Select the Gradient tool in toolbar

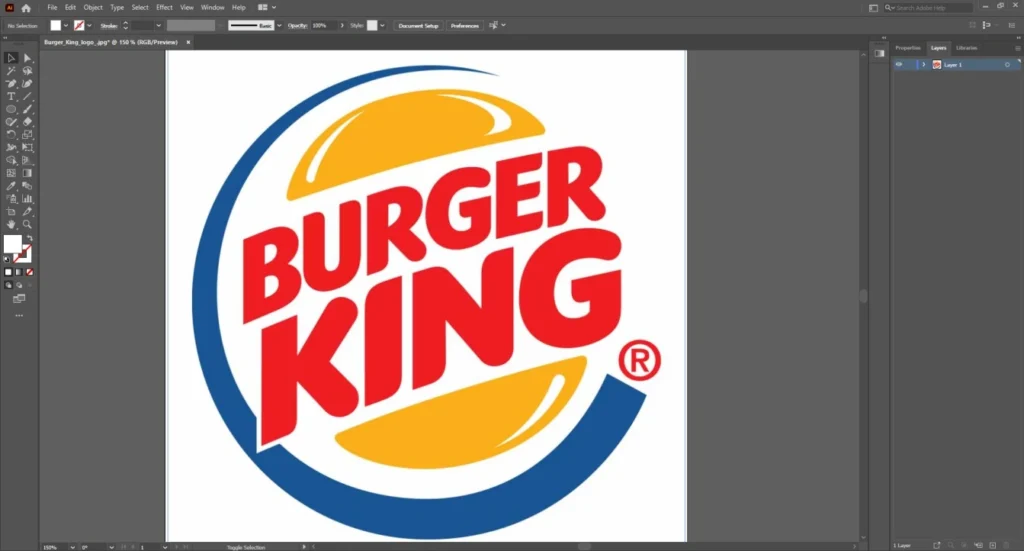27,173
